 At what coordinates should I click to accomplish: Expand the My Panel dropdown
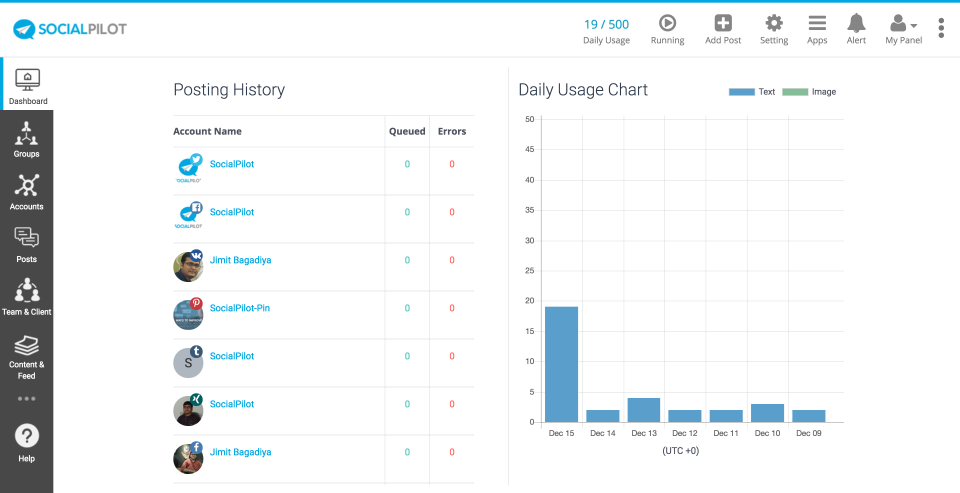904,28
